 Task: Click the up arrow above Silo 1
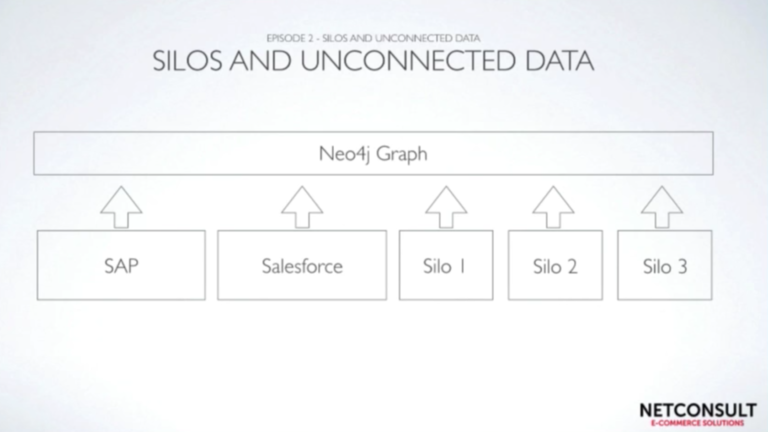pyautogui.click(x=446, y=207)
